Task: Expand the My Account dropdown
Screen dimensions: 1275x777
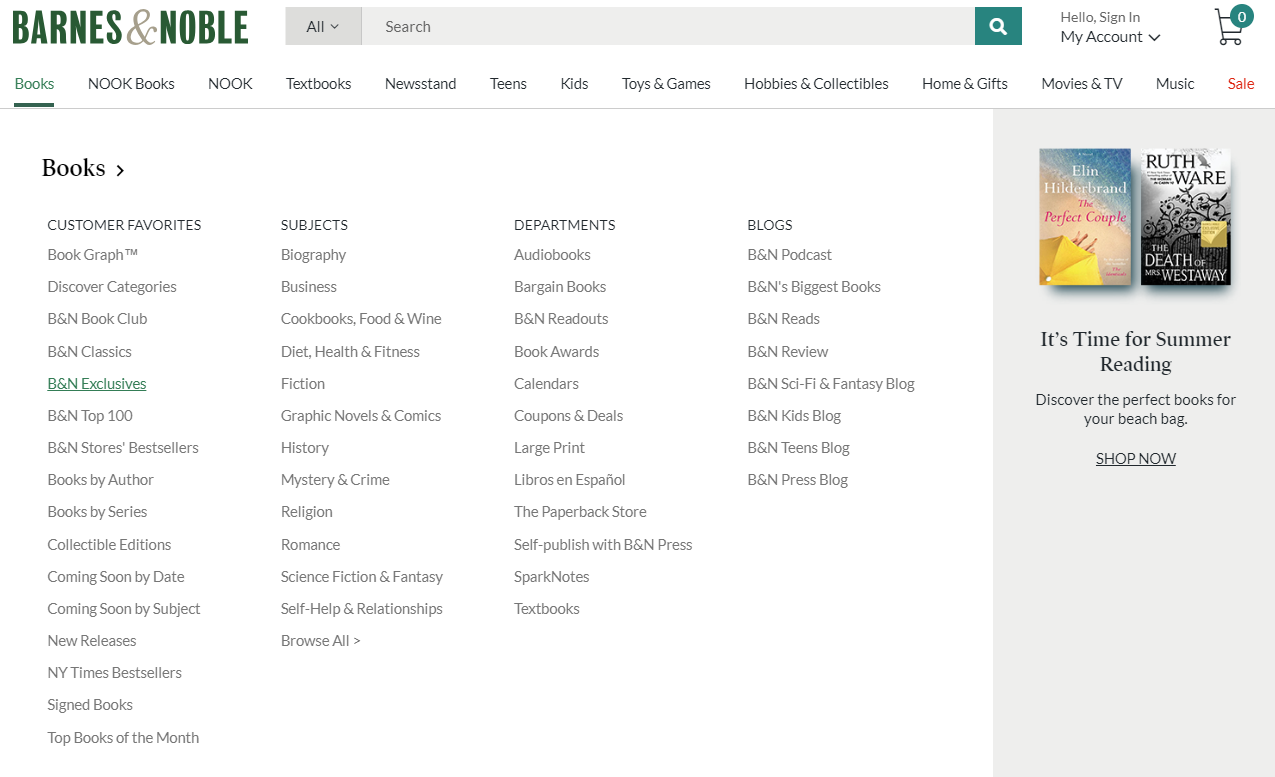Action: 1110,37
